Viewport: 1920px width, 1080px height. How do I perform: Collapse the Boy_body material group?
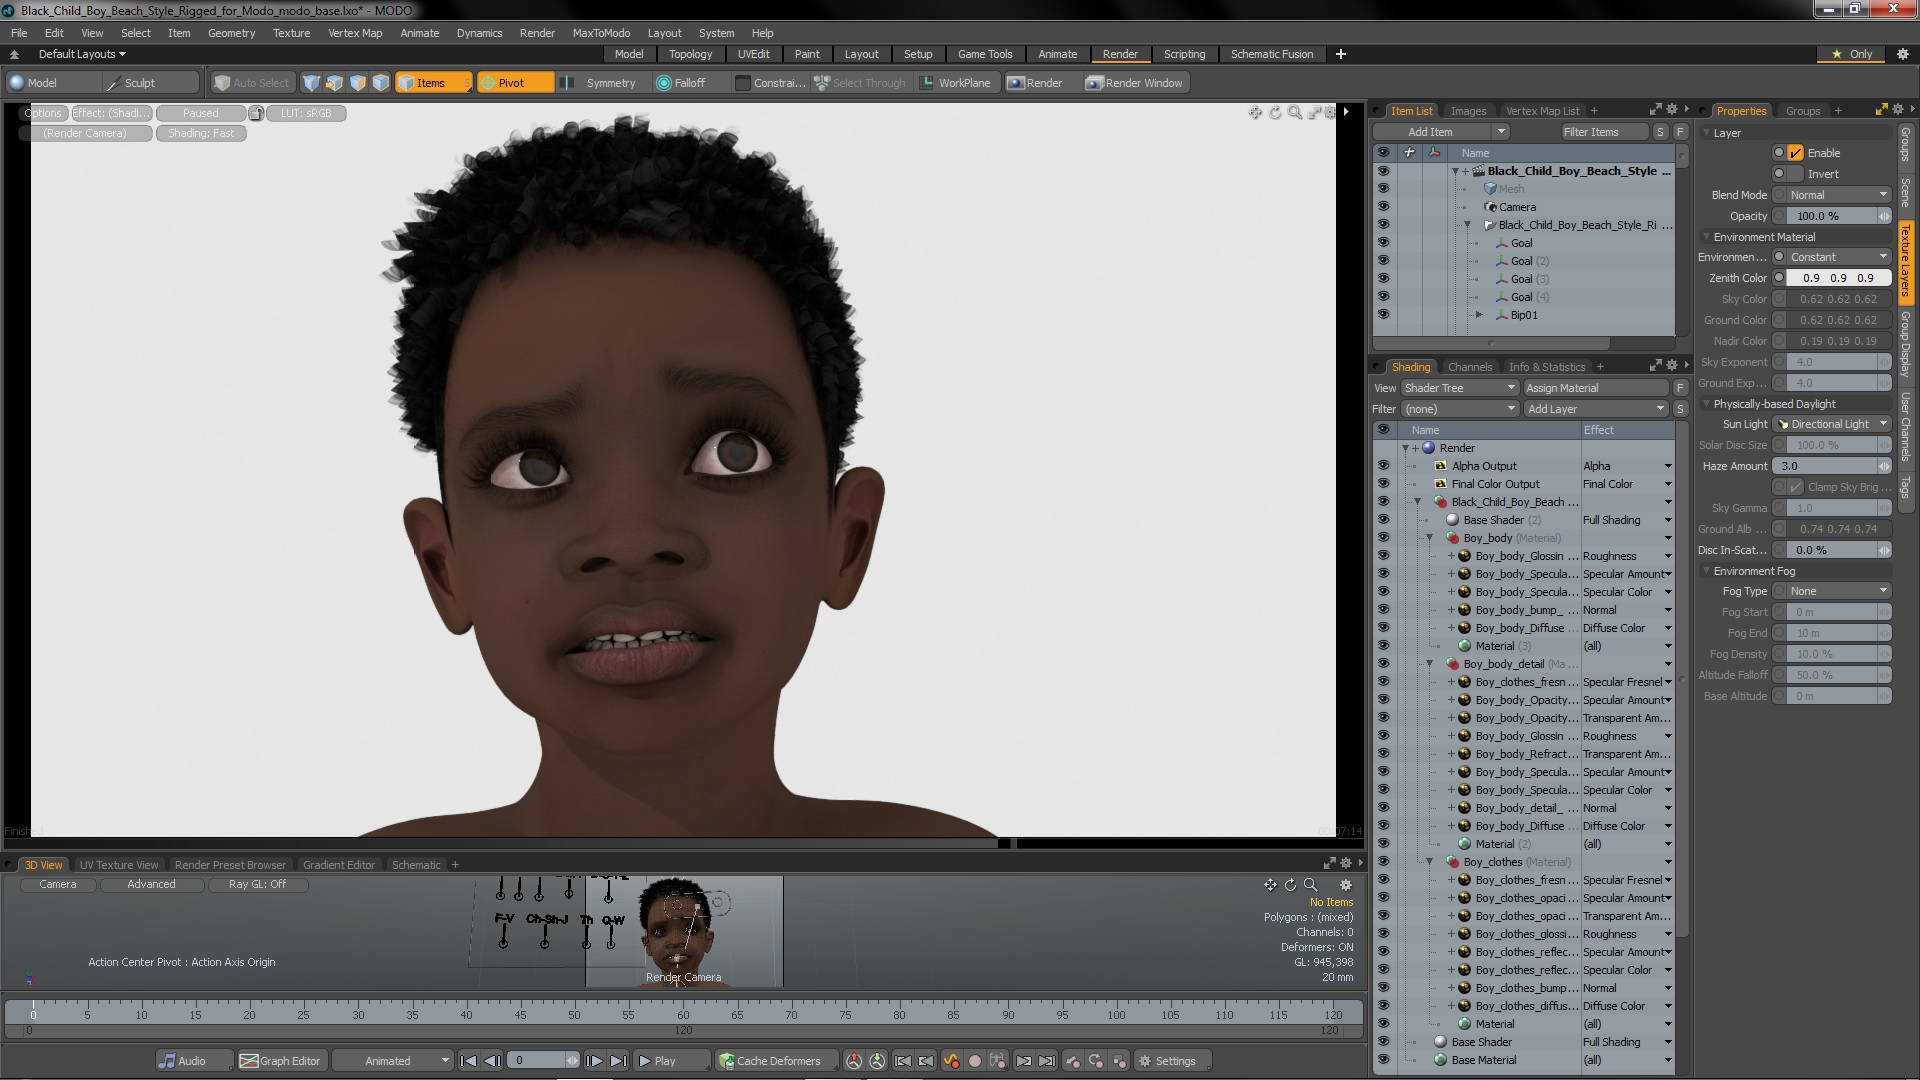pos(1430,538)
